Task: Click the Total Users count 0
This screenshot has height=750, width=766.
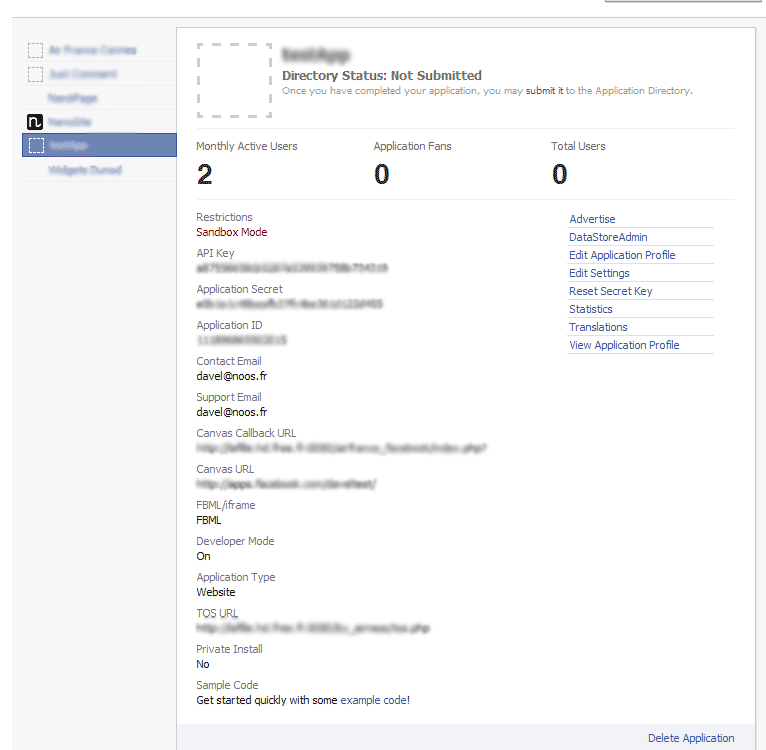Action: click(559, 174)
